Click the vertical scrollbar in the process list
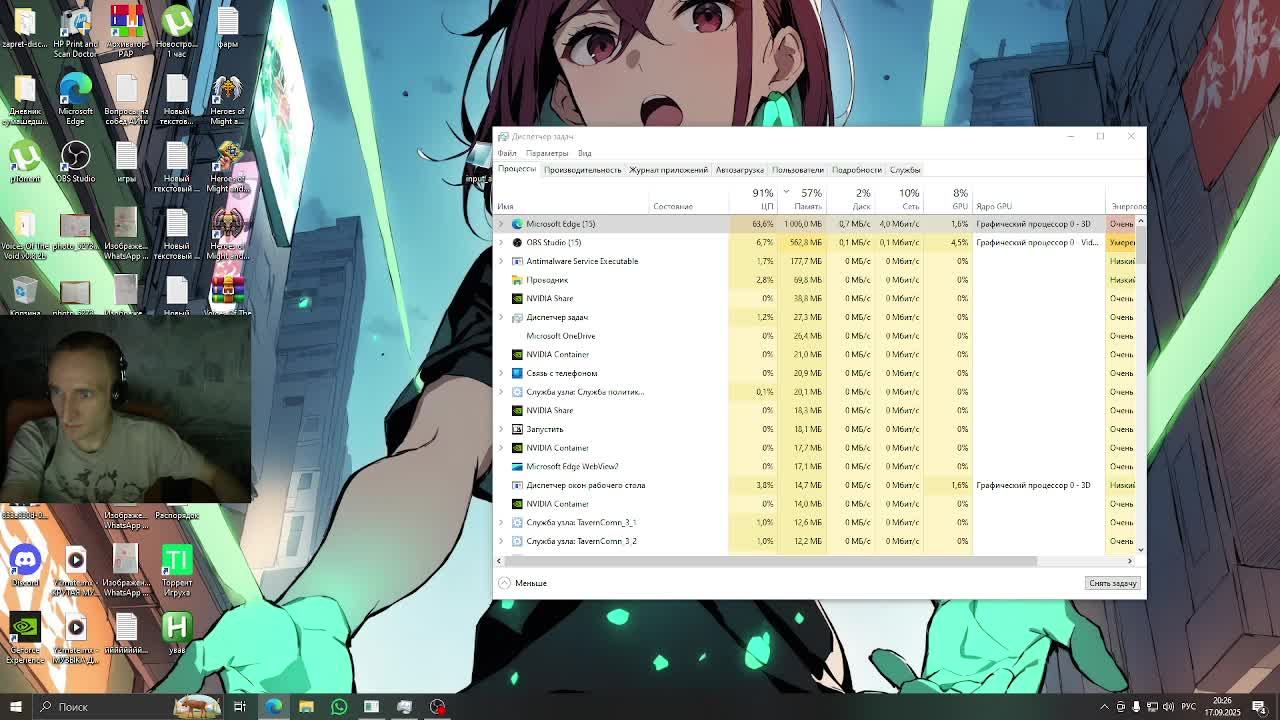The width and height of the screenshot is (1280, 720). 1140,246
